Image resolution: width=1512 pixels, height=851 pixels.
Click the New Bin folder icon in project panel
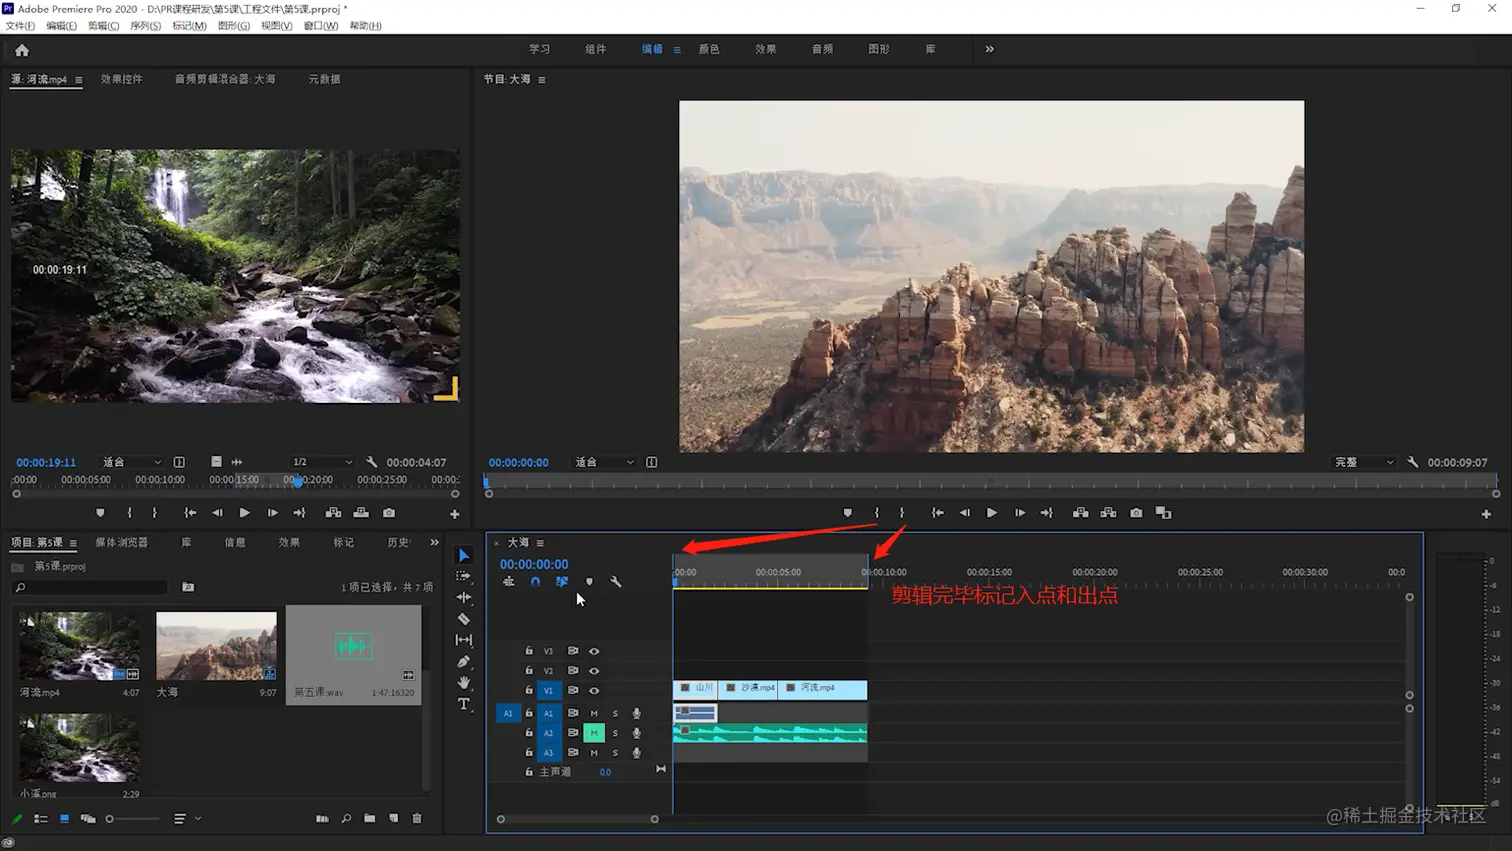tap(370, 819)
